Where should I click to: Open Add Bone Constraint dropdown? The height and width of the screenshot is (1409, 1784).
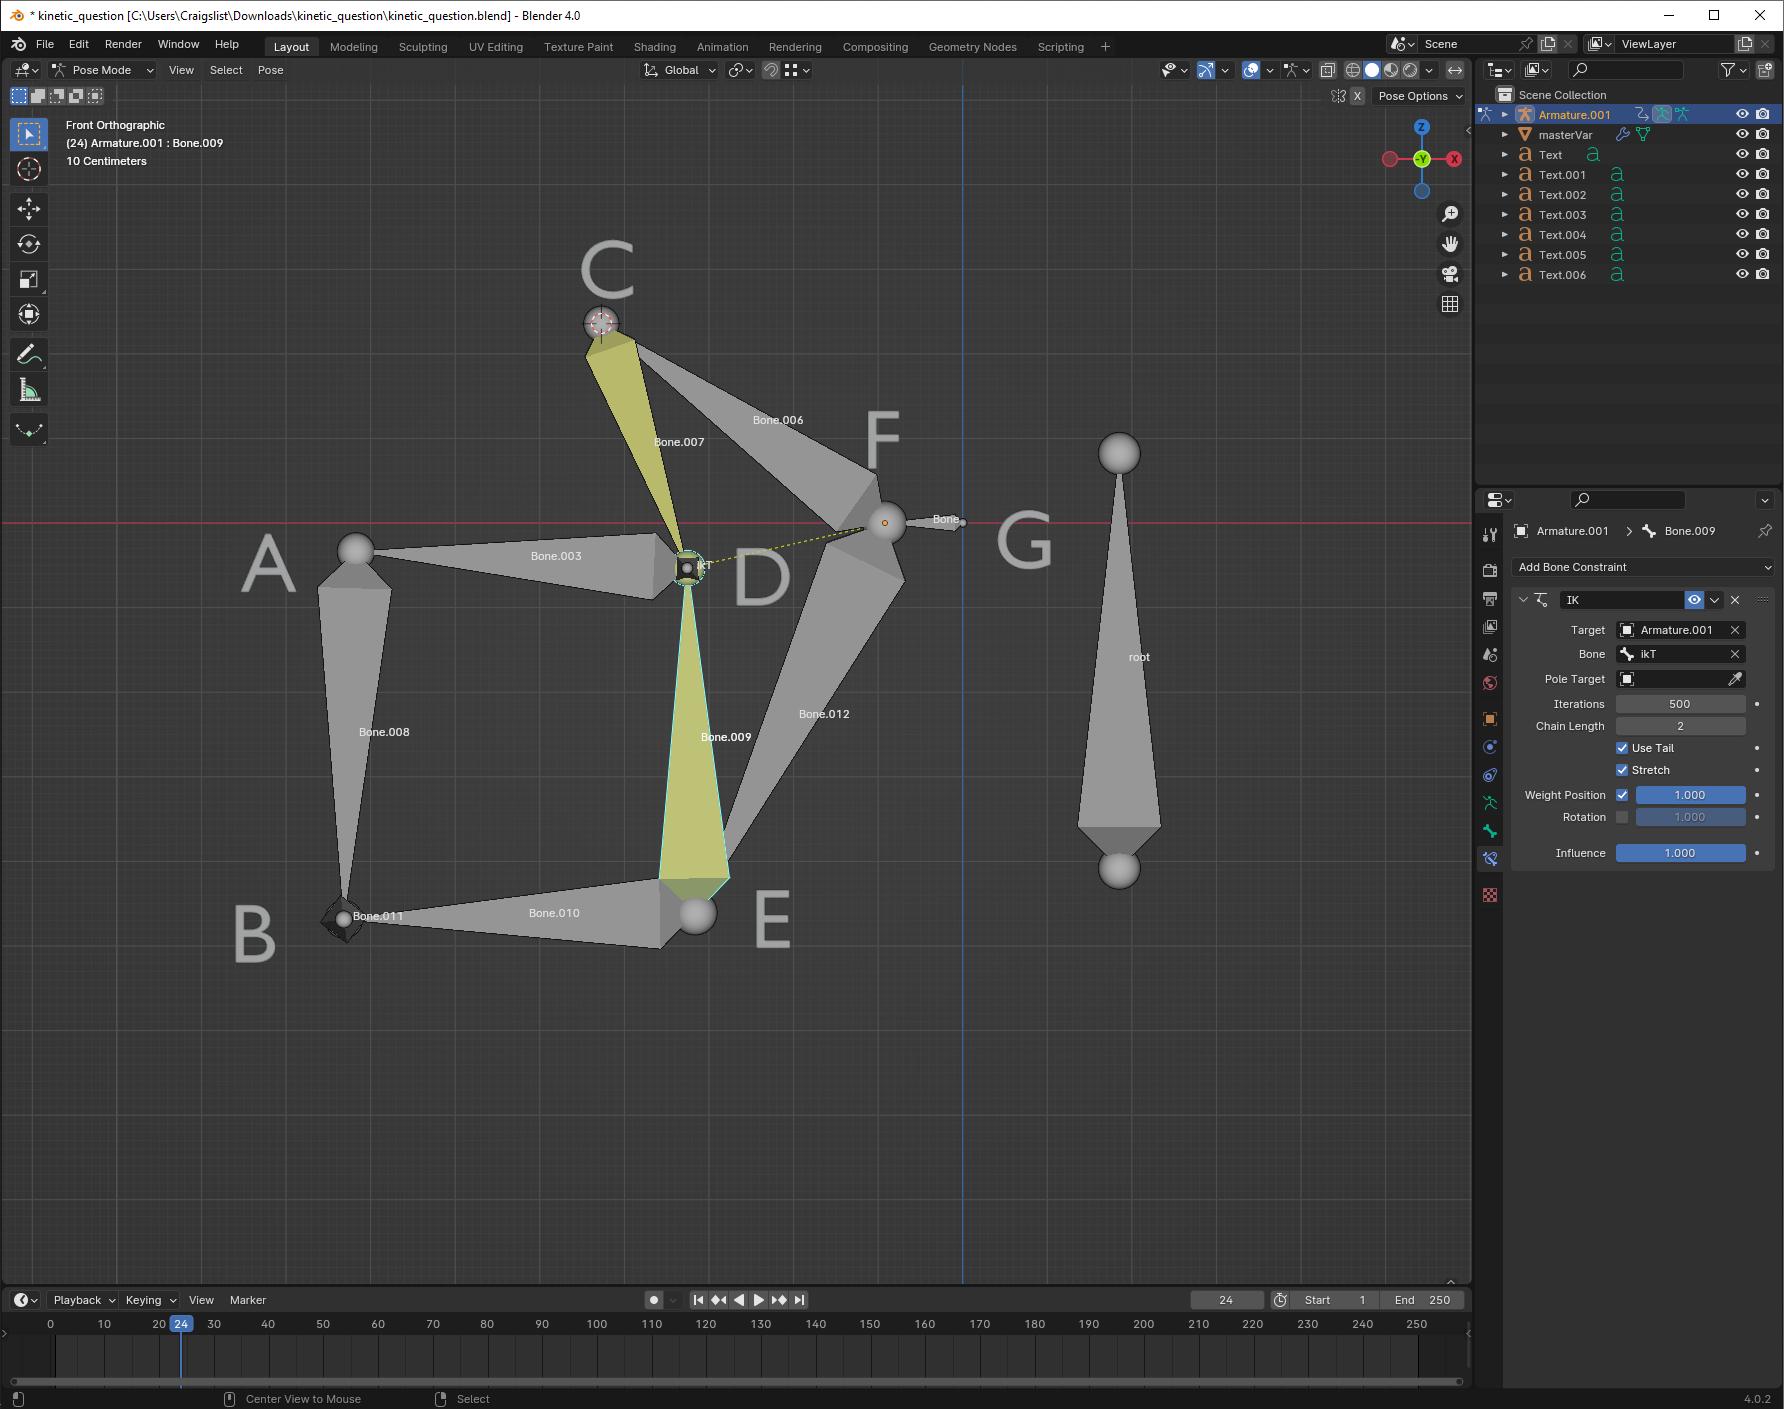pyautogui.click(x=1643, y=567)
